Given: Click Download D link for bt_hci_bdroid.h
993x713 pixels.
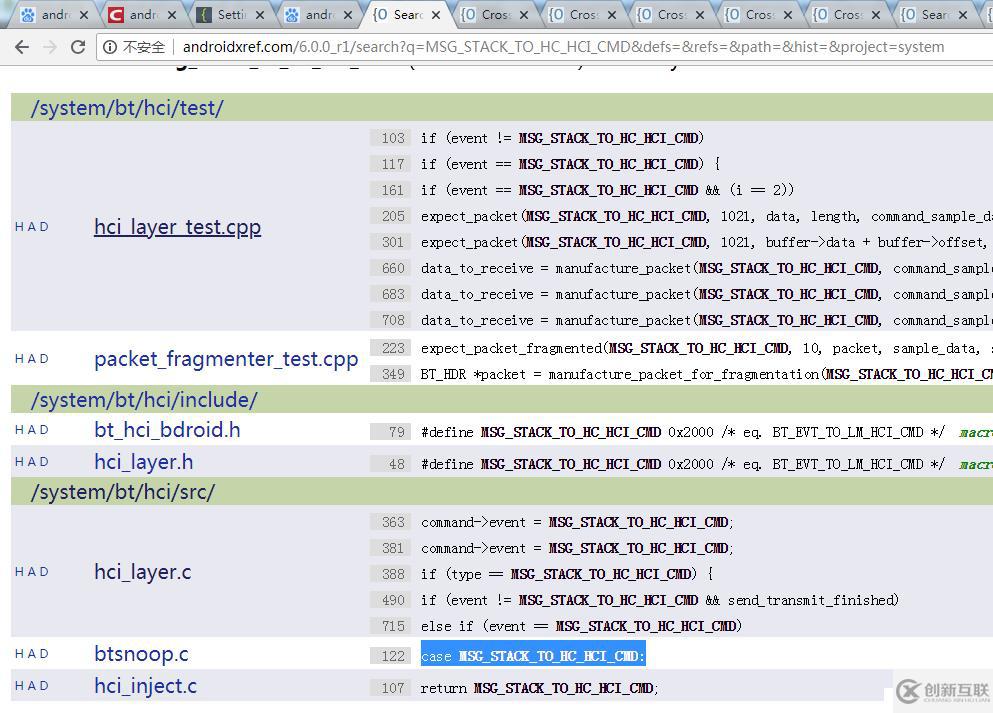Looking at the screenshot, I should tap(44, 430).
